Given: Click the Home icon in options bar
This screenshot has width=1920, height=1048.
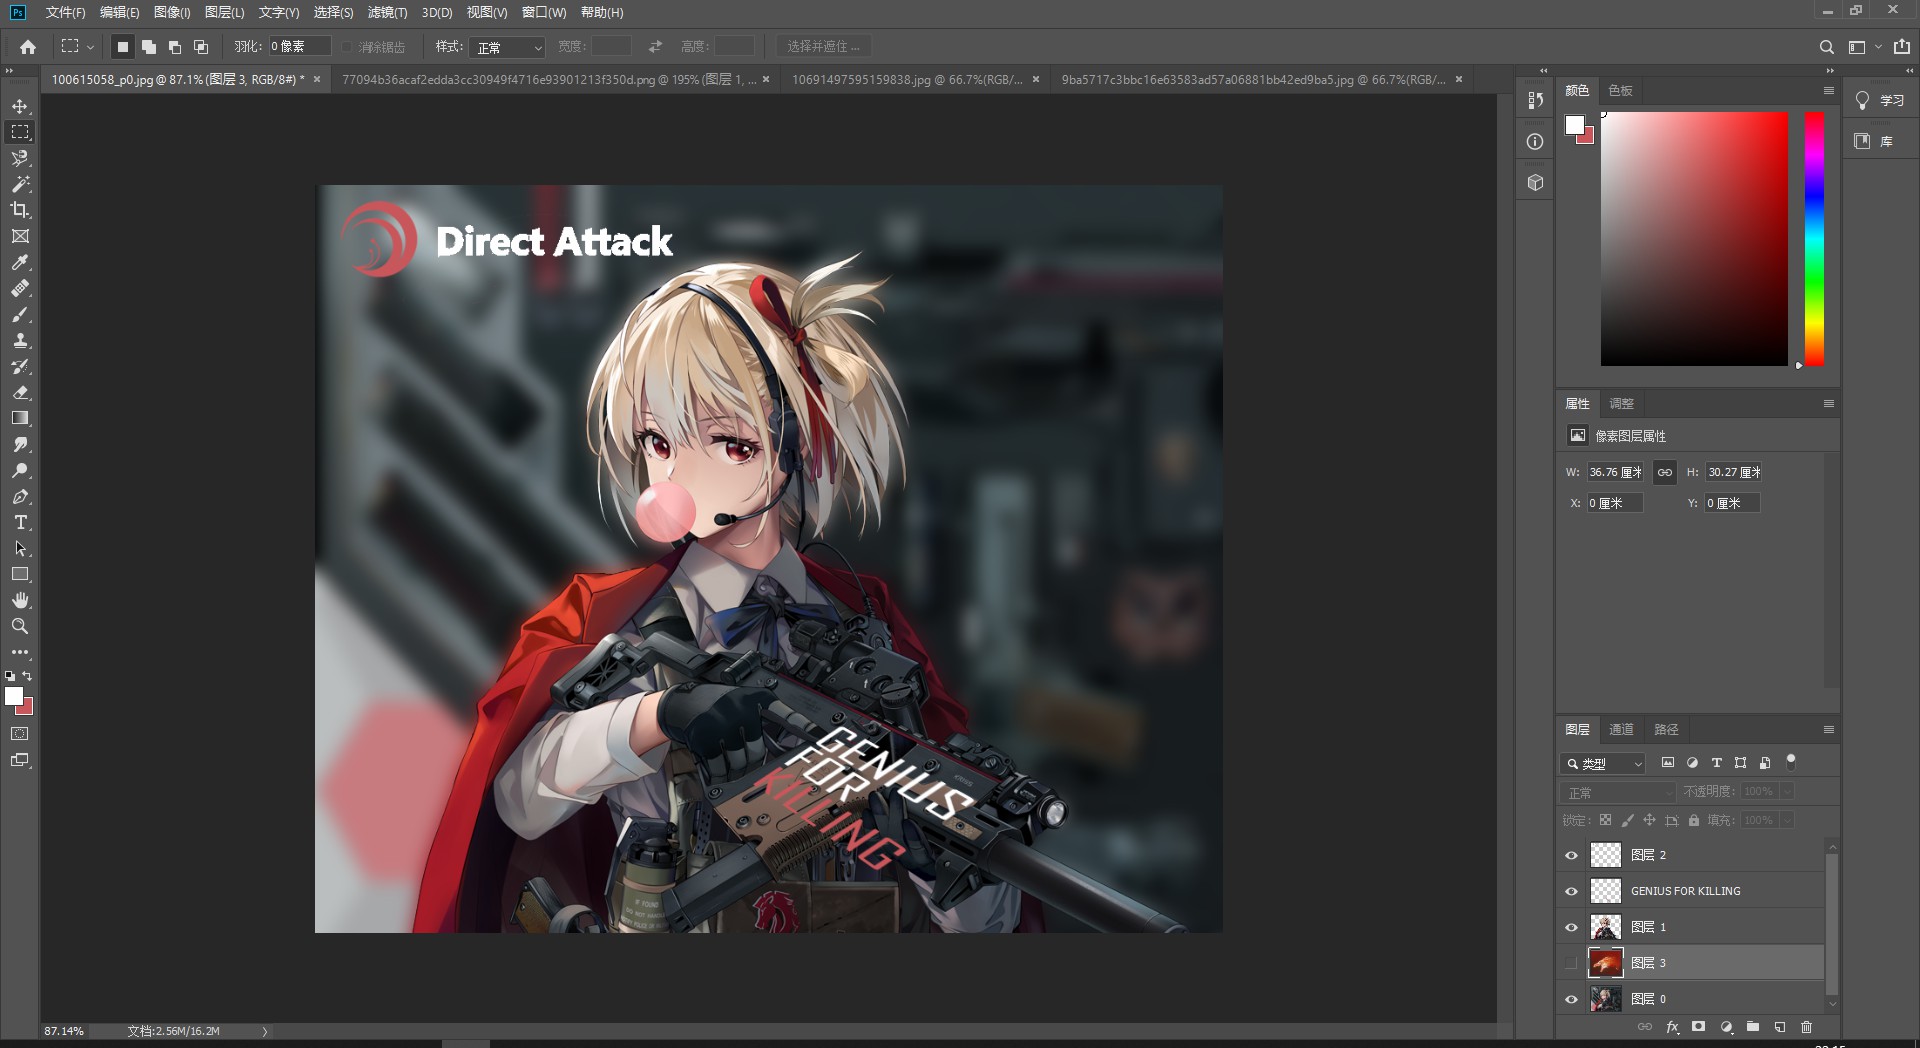Looking at the screenshot, I should point(28,46).
